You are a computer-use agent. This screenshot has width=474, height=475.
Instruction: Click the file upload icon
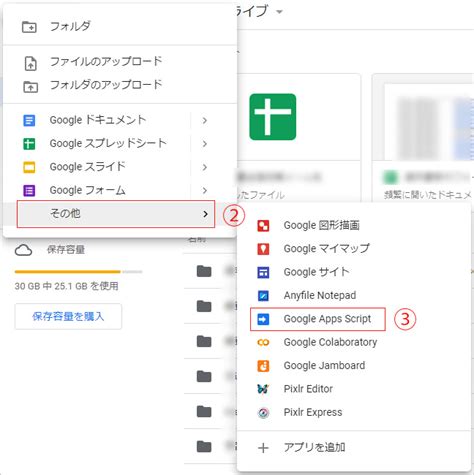pyautogui.click(x=31, y=63)
